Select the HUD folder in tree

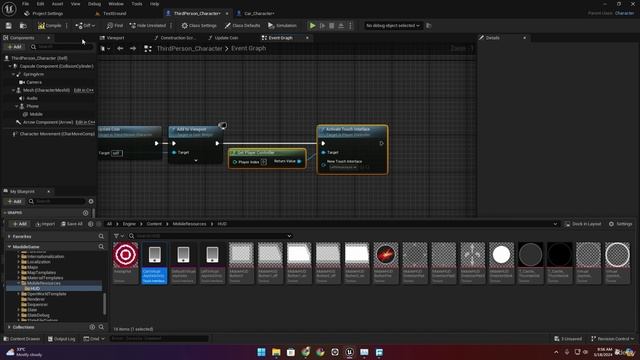tap(35, 289)
